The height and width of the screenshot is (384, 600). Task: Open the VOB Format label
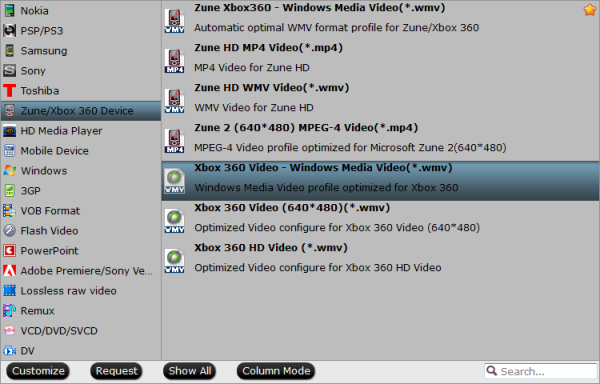tap(50, 211)
